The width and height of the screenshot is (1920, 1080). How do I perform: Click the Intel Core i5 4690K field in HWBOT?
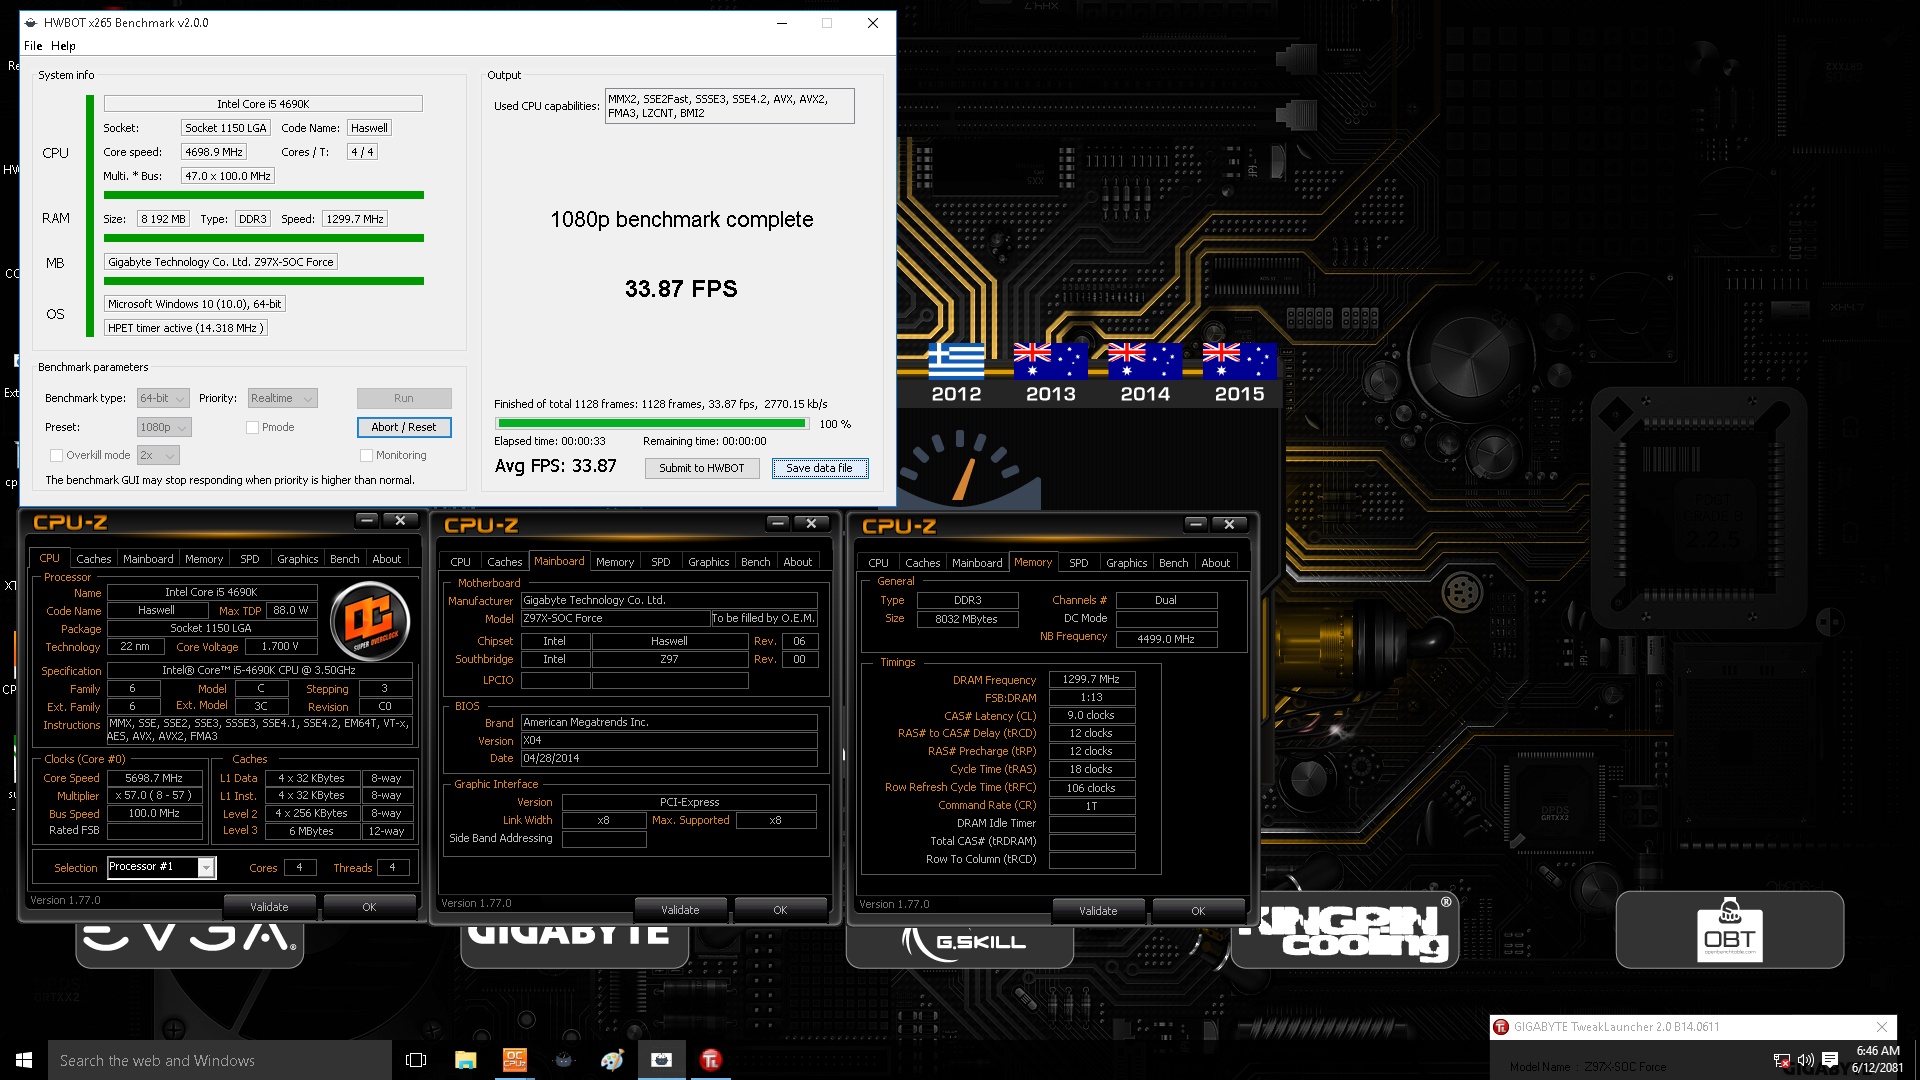263,104
